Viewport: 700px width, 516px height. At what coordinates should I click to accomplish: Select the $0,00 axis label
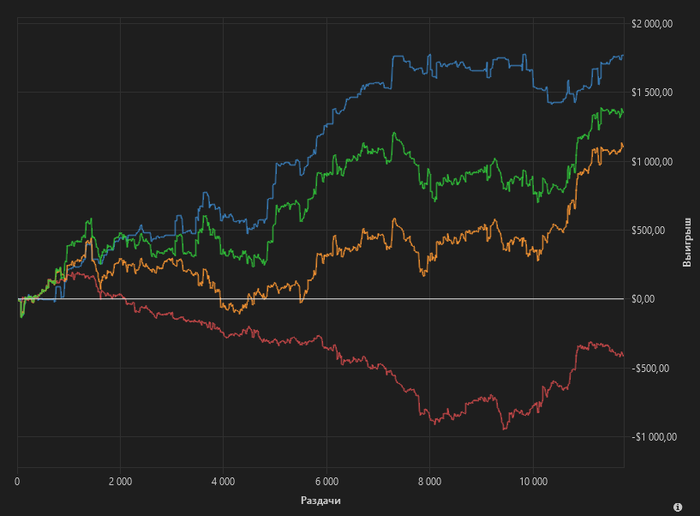coord(644,299)
